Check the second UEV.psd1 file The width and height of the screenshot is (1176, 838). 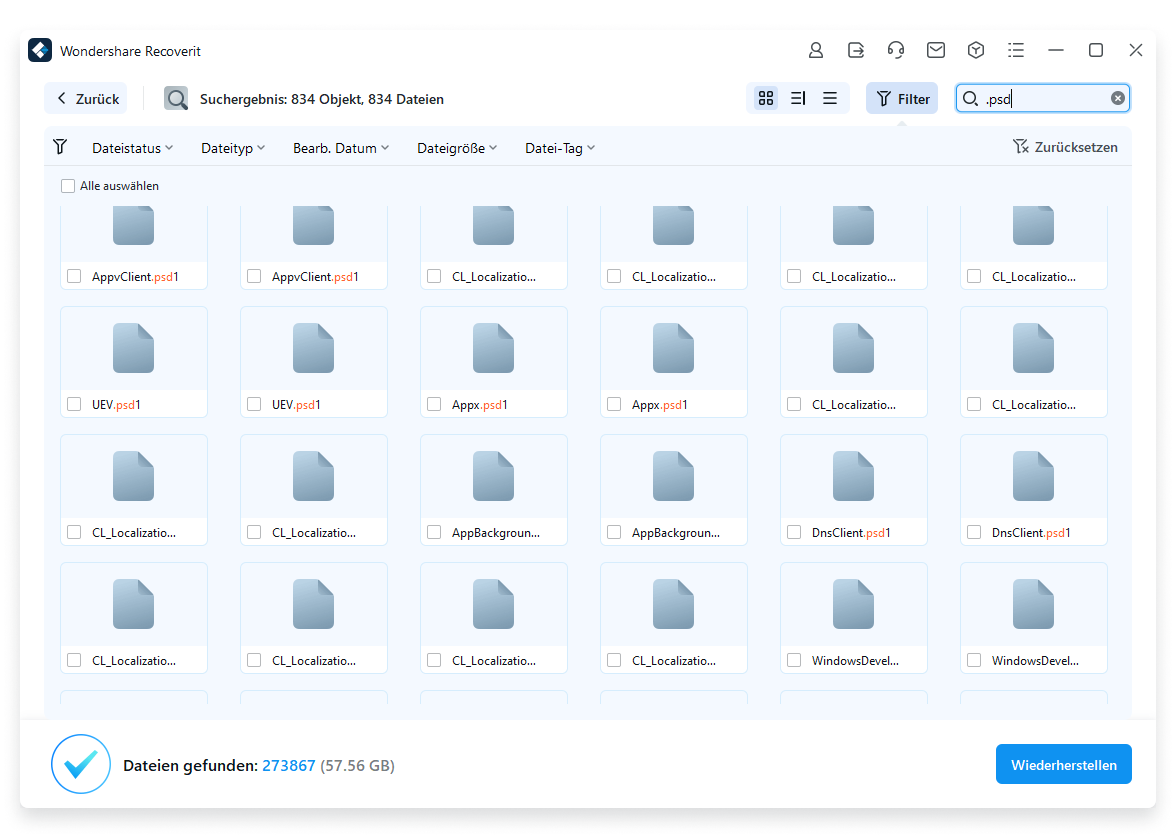pos(254,404)
